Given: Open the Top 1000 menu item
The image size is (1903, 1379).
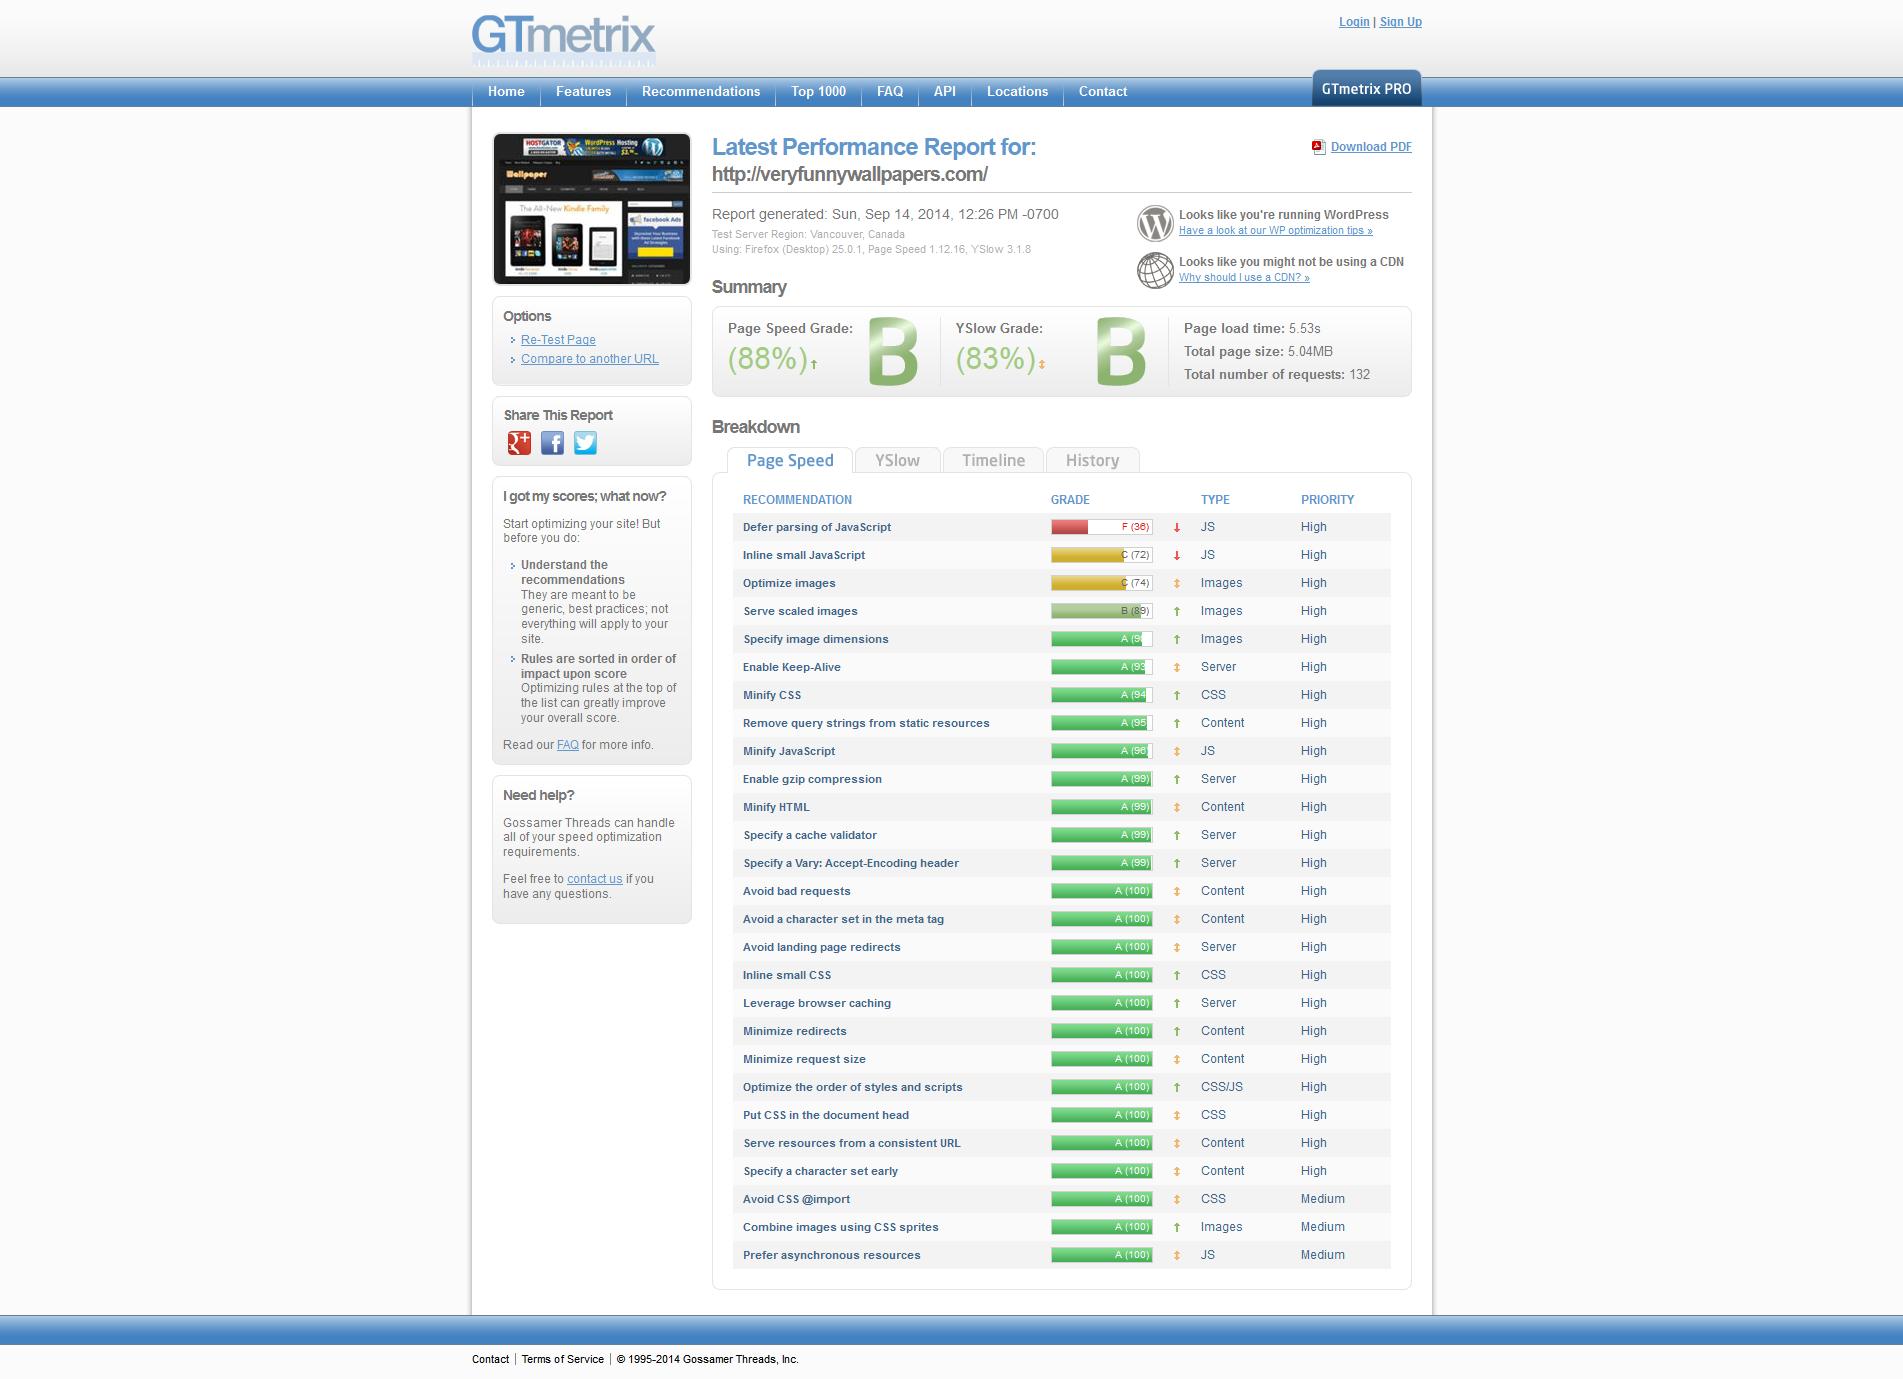Looking at the screenshot, I should (818, 91).
